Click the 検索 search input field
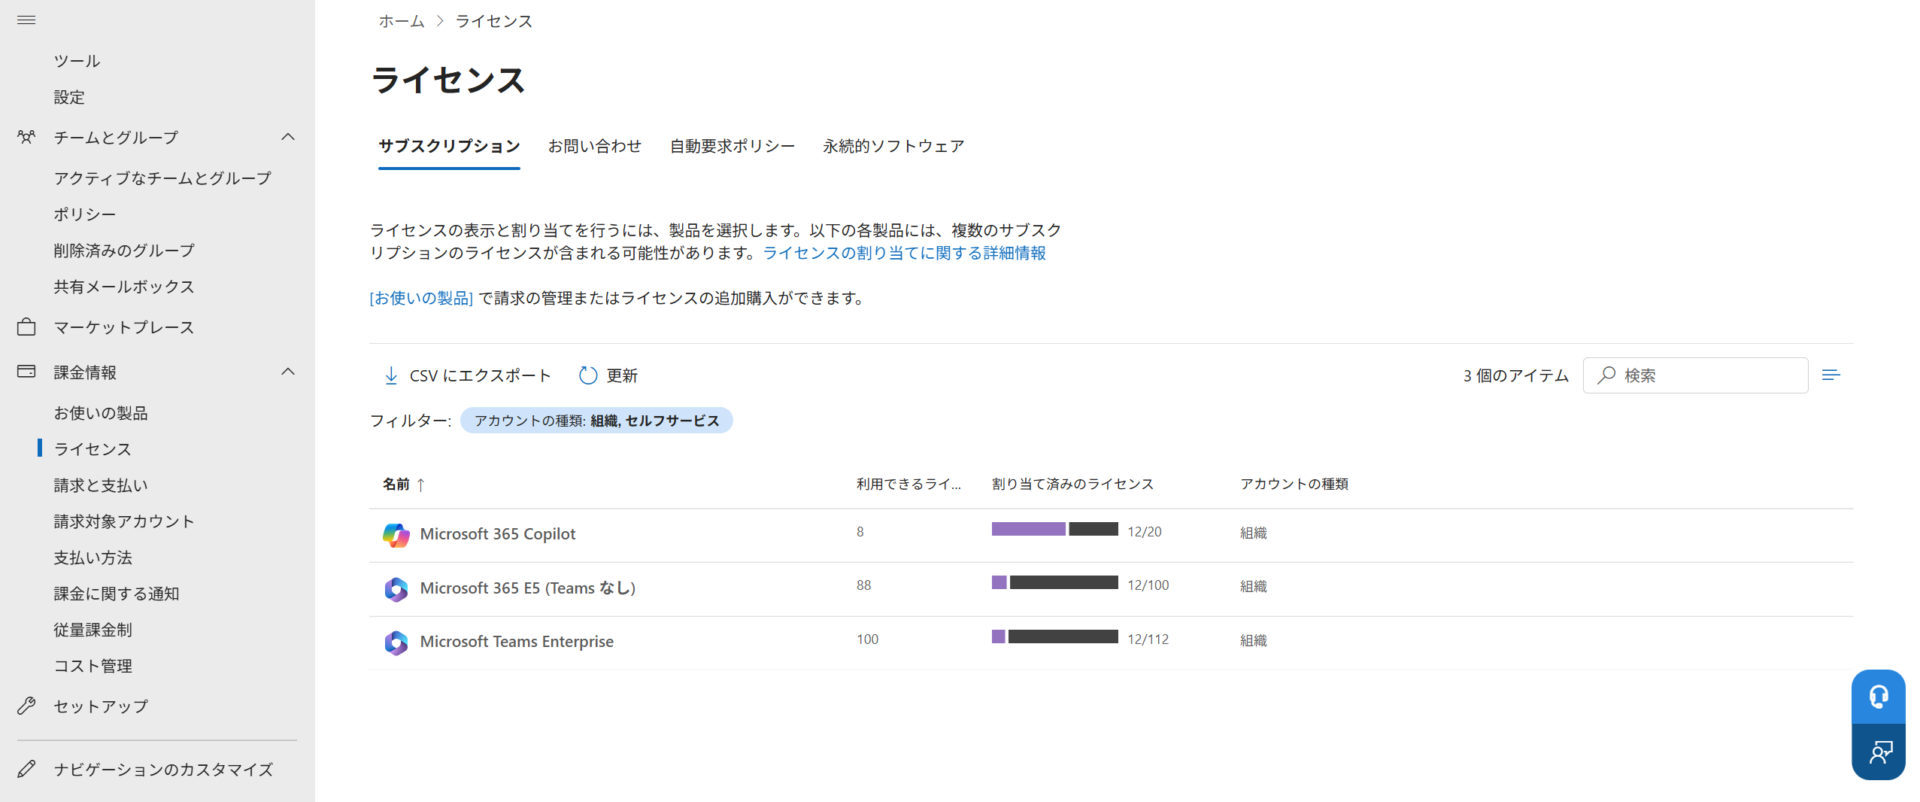 pyautogui.click(x=1695, y=375)
